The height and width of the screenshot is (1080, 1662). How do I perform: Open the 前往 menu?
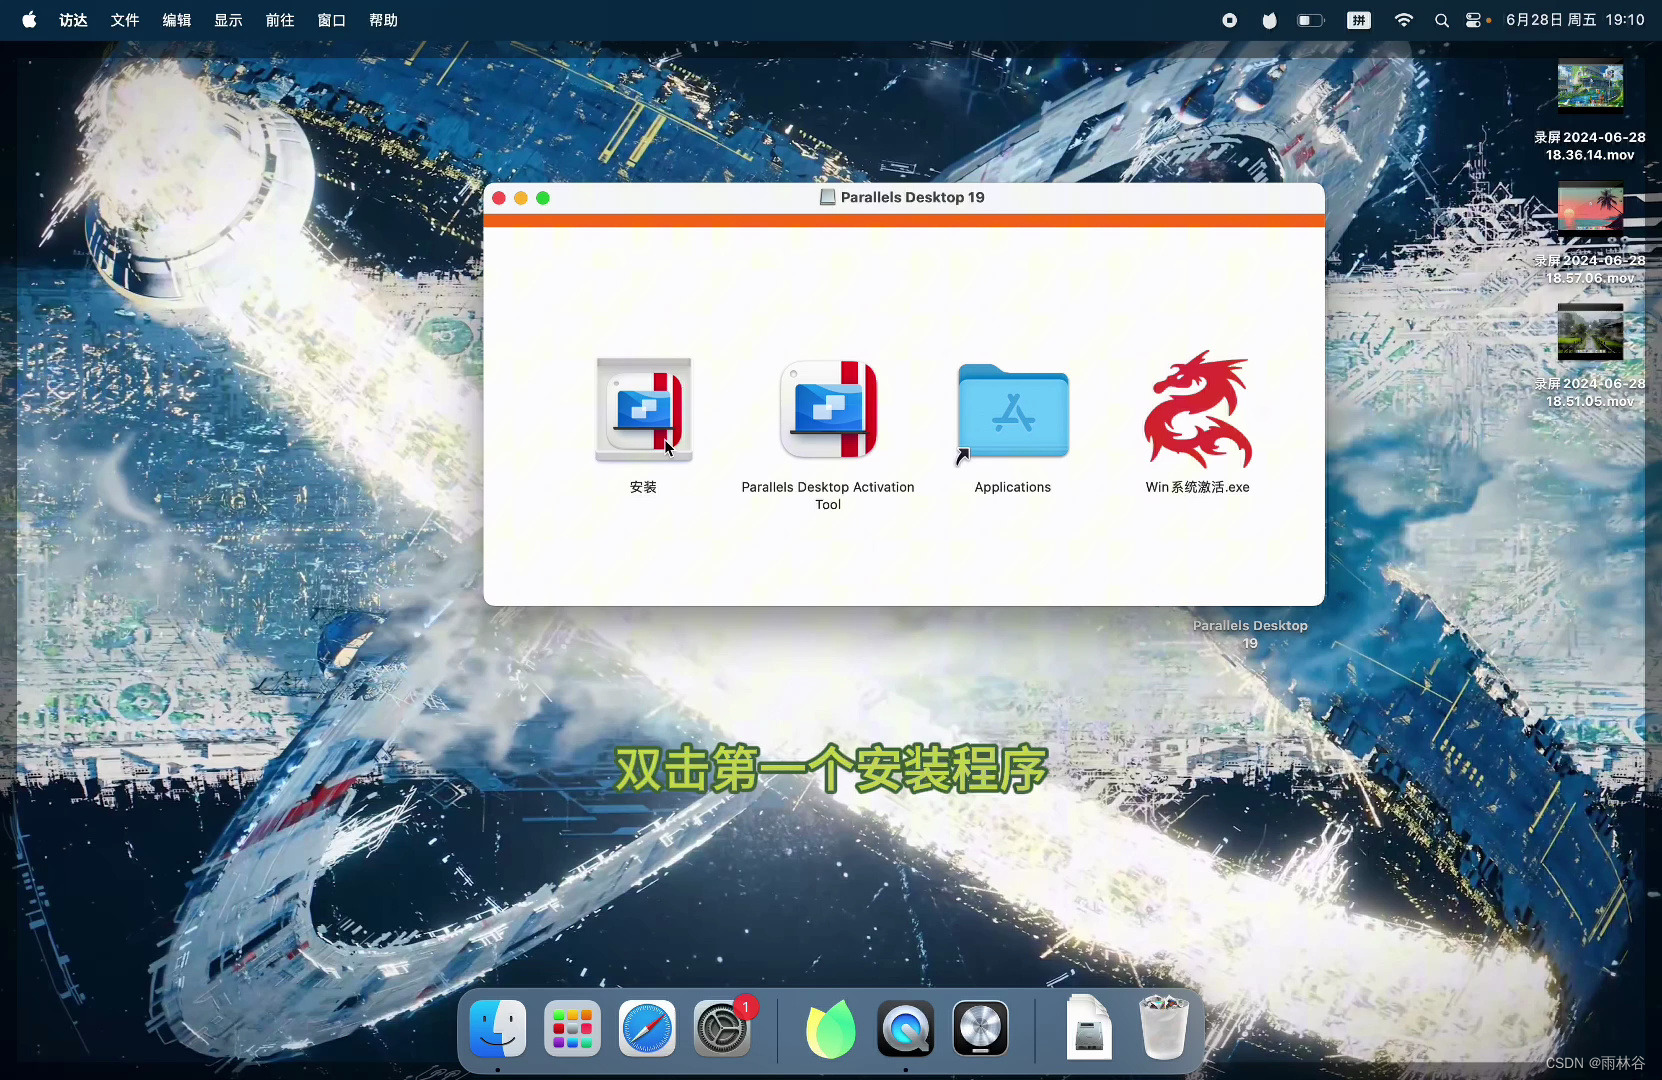280,20
